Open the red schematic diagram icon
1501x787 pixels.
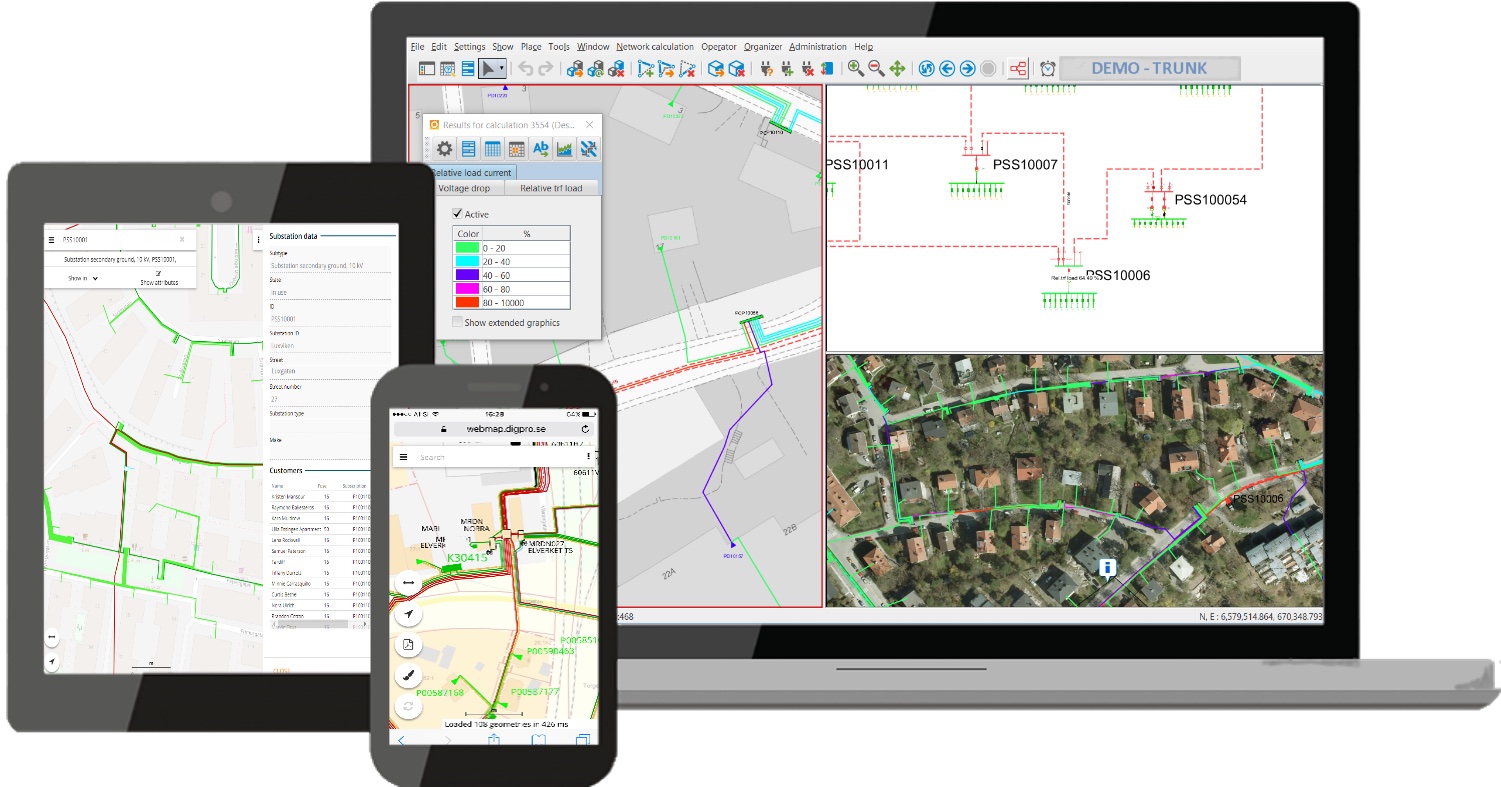(x=1018, y=69)
